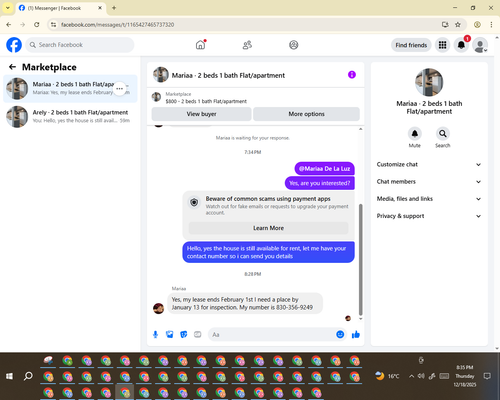Open the taskbar clock and date
Viewport: 500px width, 400px height.
(465, 376)
